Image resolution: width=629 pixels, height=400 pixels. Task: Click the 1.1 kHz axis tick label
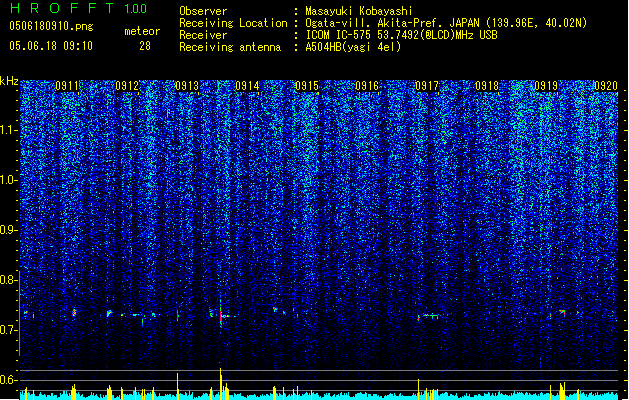click(x=9, y=130)
